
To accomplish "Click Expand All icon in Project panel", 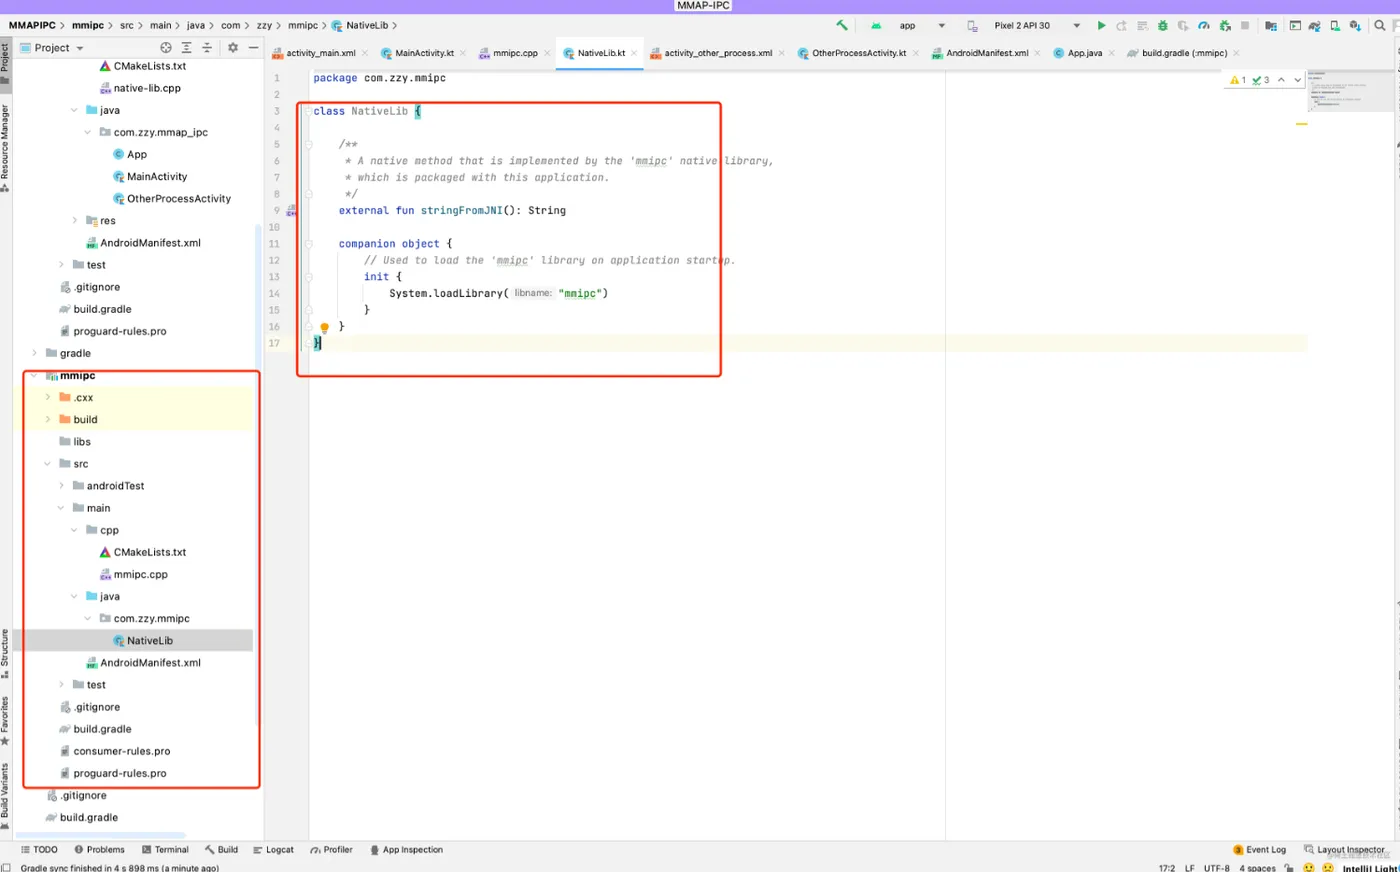I will [186, 47].
